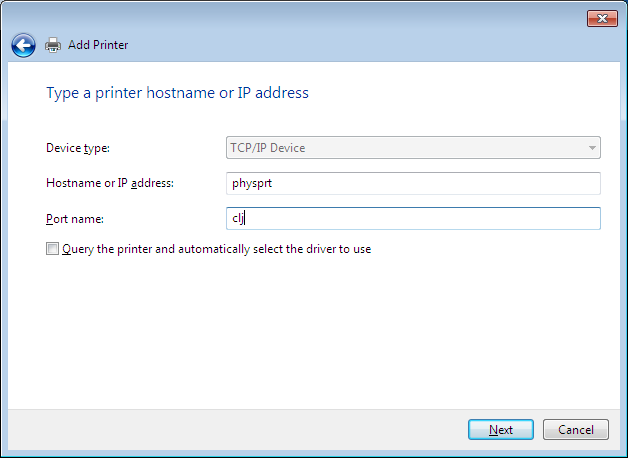Click the 'Device type:' label

pyautogui.click(x=78, y=148)
